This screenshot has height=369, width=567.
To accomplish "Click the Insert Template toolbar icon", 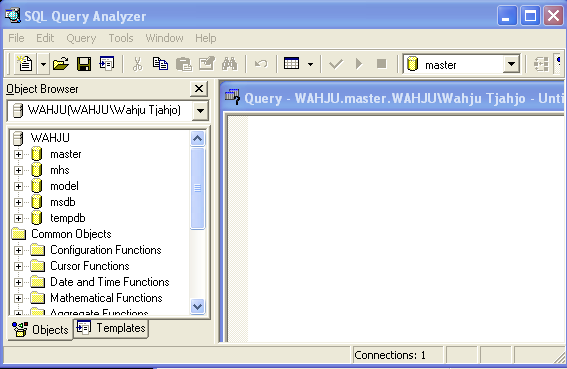I will [x=107, y=64].
